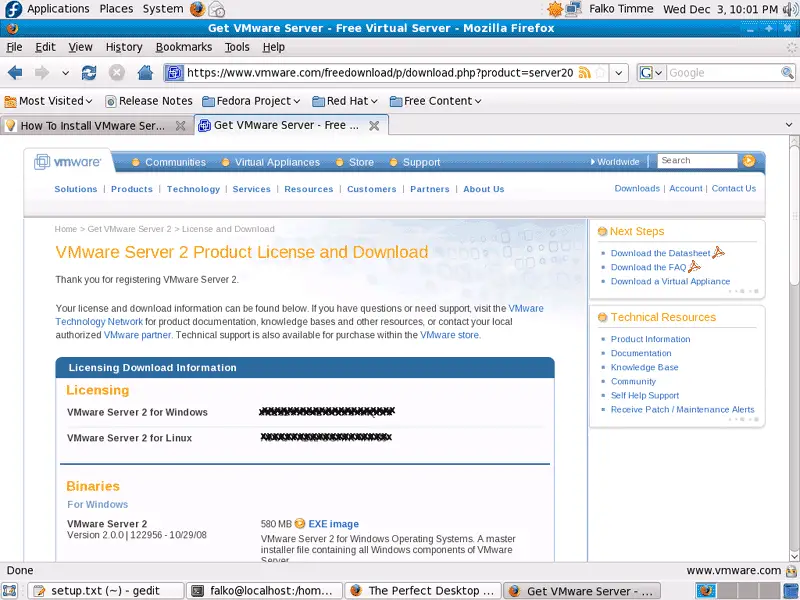
Task: Open the network monitor icon in top panel
Action: pos(574,9)
